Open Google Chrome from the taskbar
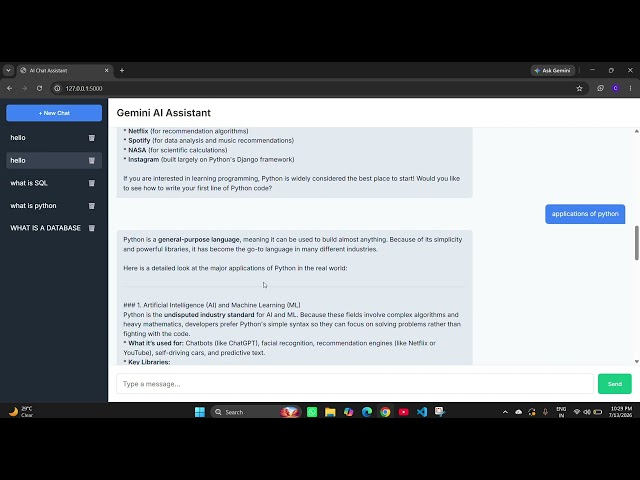 pyautogui.click(x=385, y=412)
